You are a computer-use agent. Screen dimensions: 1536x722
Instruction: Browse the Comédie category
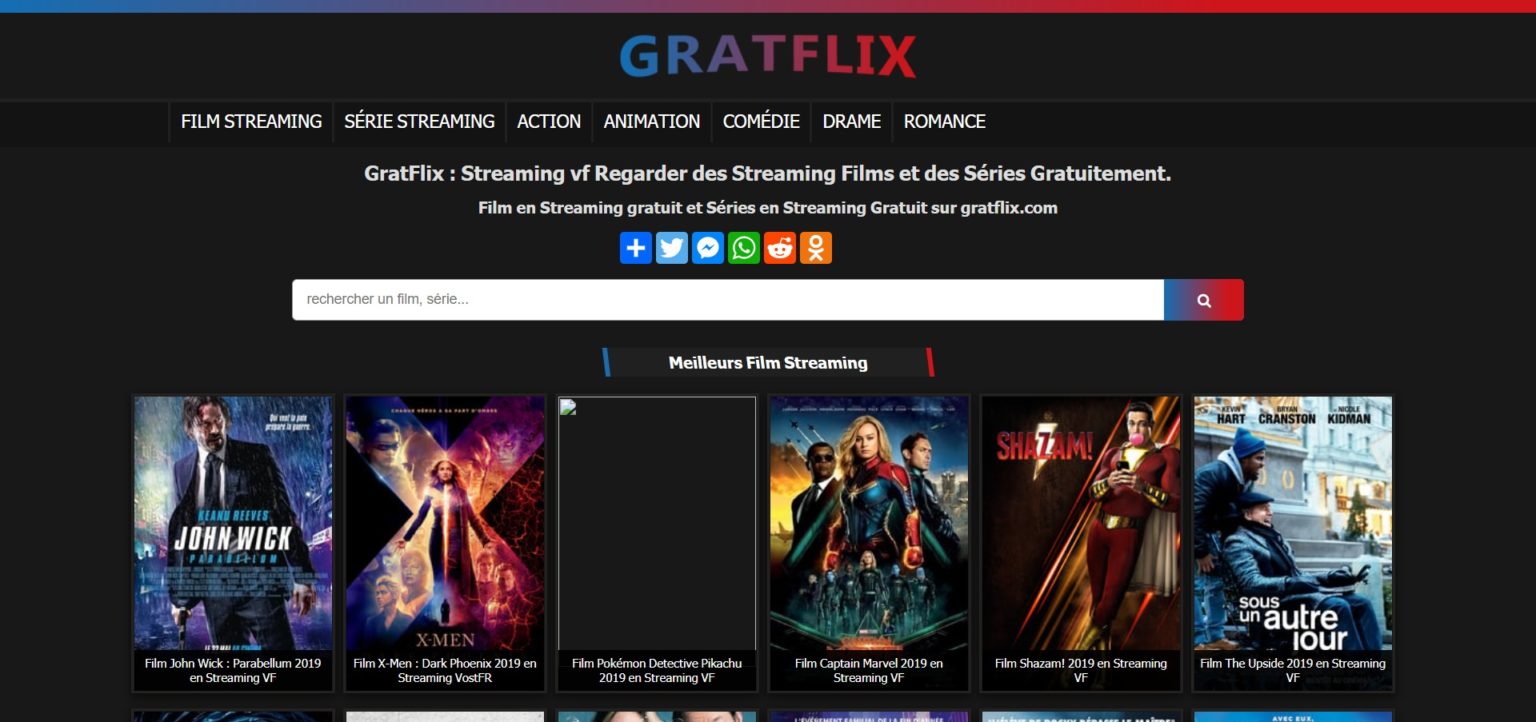[761, 122]
